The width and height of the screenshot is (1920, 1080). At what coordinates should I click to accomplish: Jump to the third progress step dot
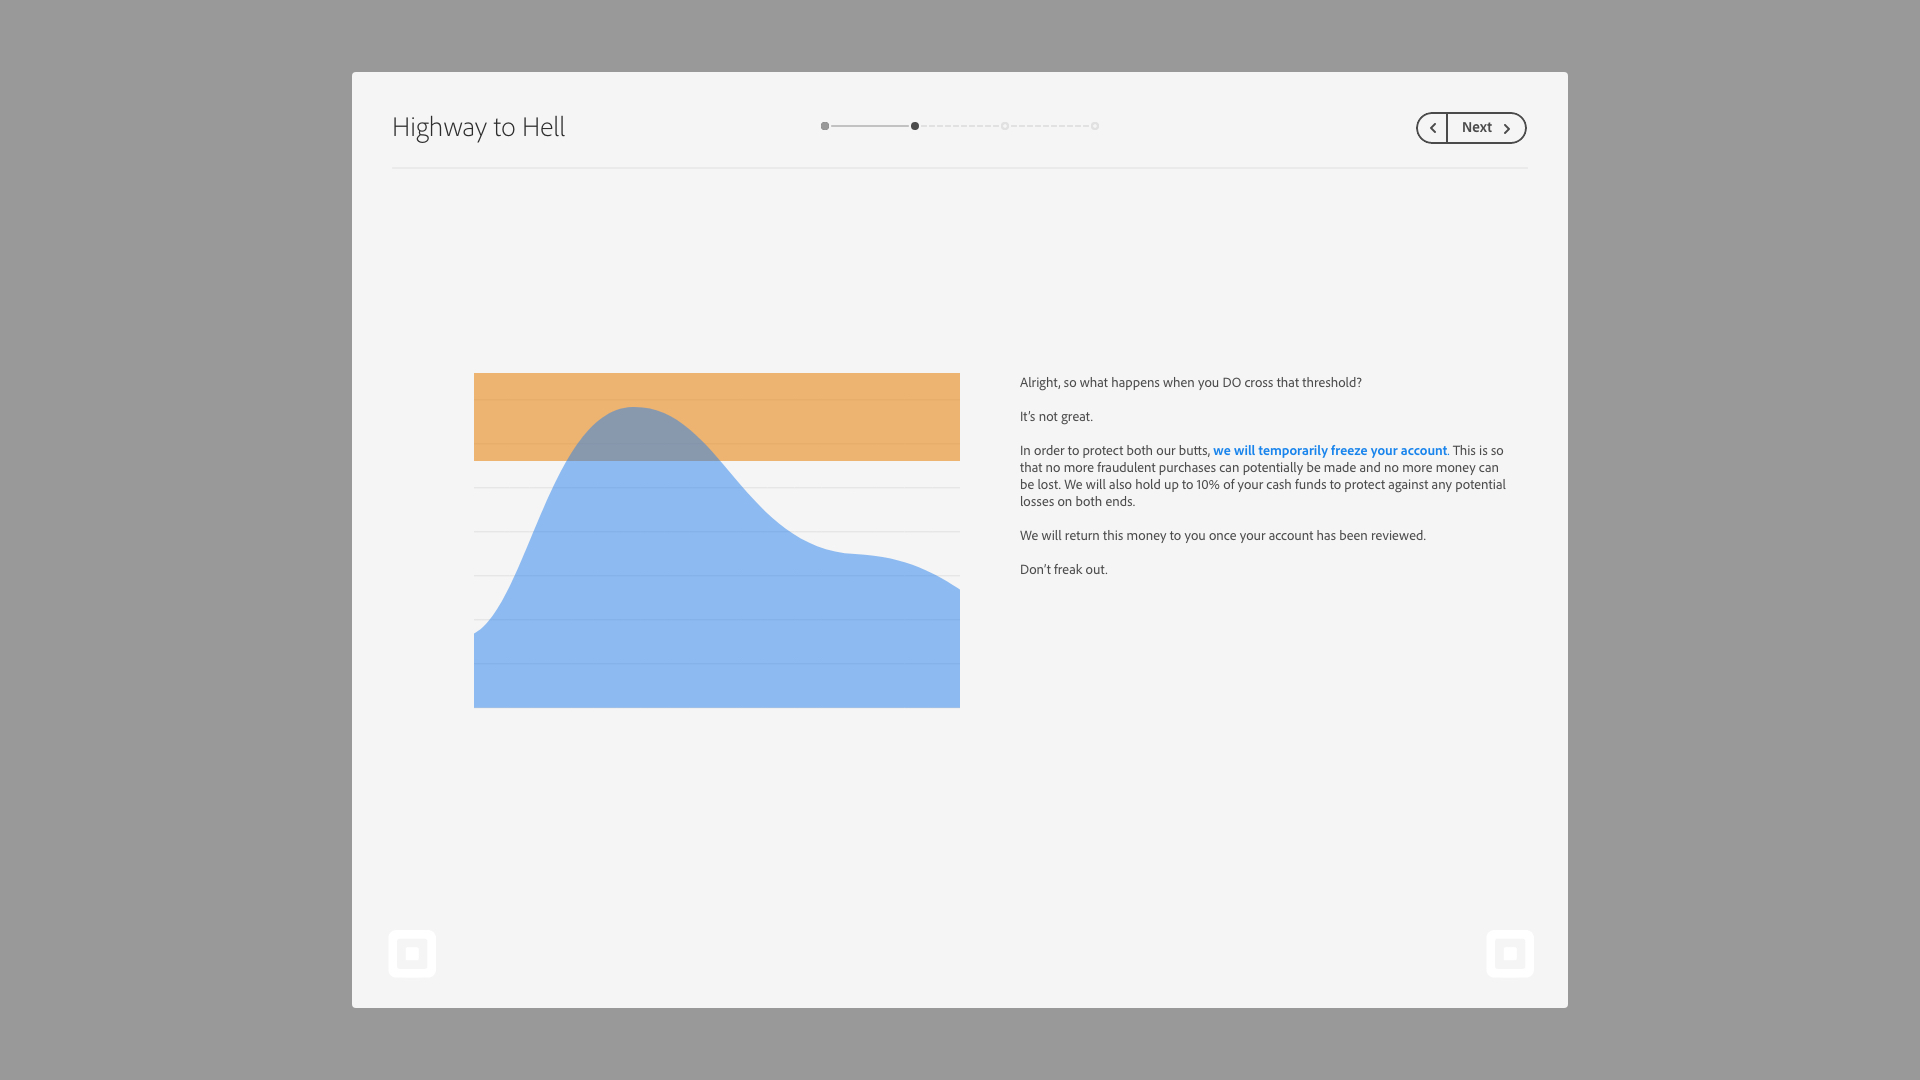click(x=1005, y=126)
